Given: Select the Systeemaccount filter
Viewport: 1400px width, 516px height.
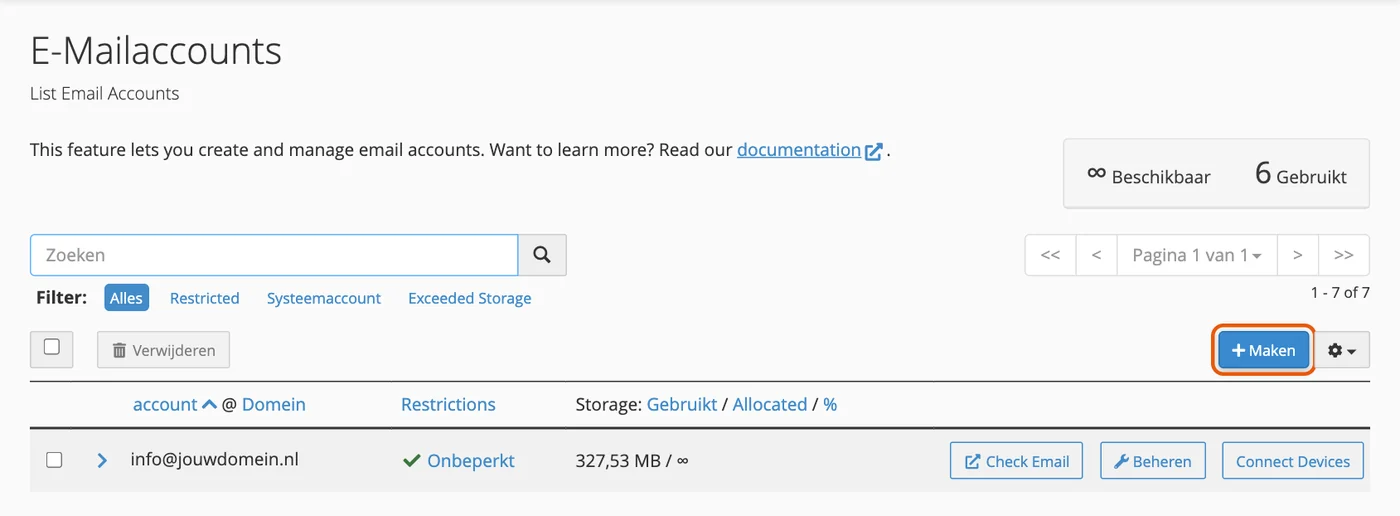Looking at the screenshot, I should pyautogui.click(x=324, y=298).
